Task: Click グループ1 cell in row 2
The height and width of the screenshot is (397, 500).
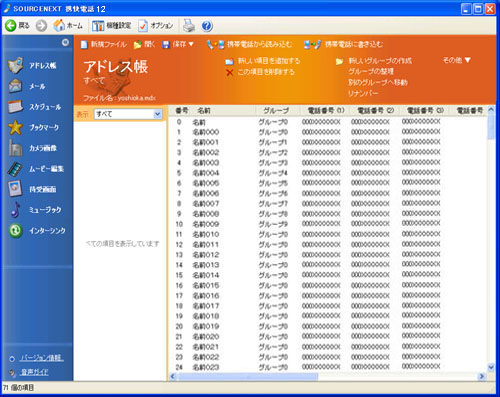Action: pos(273,142)
